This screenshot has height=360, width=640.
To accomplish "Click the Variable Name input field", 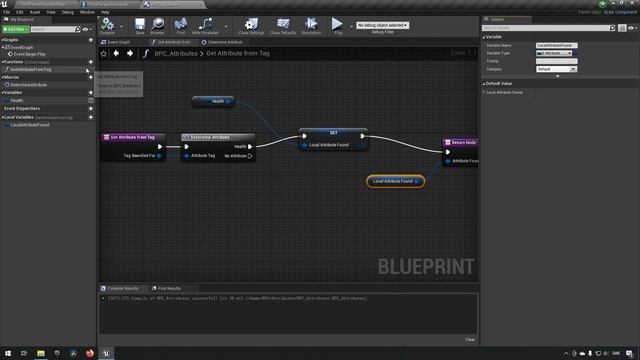I will [556, 45].
